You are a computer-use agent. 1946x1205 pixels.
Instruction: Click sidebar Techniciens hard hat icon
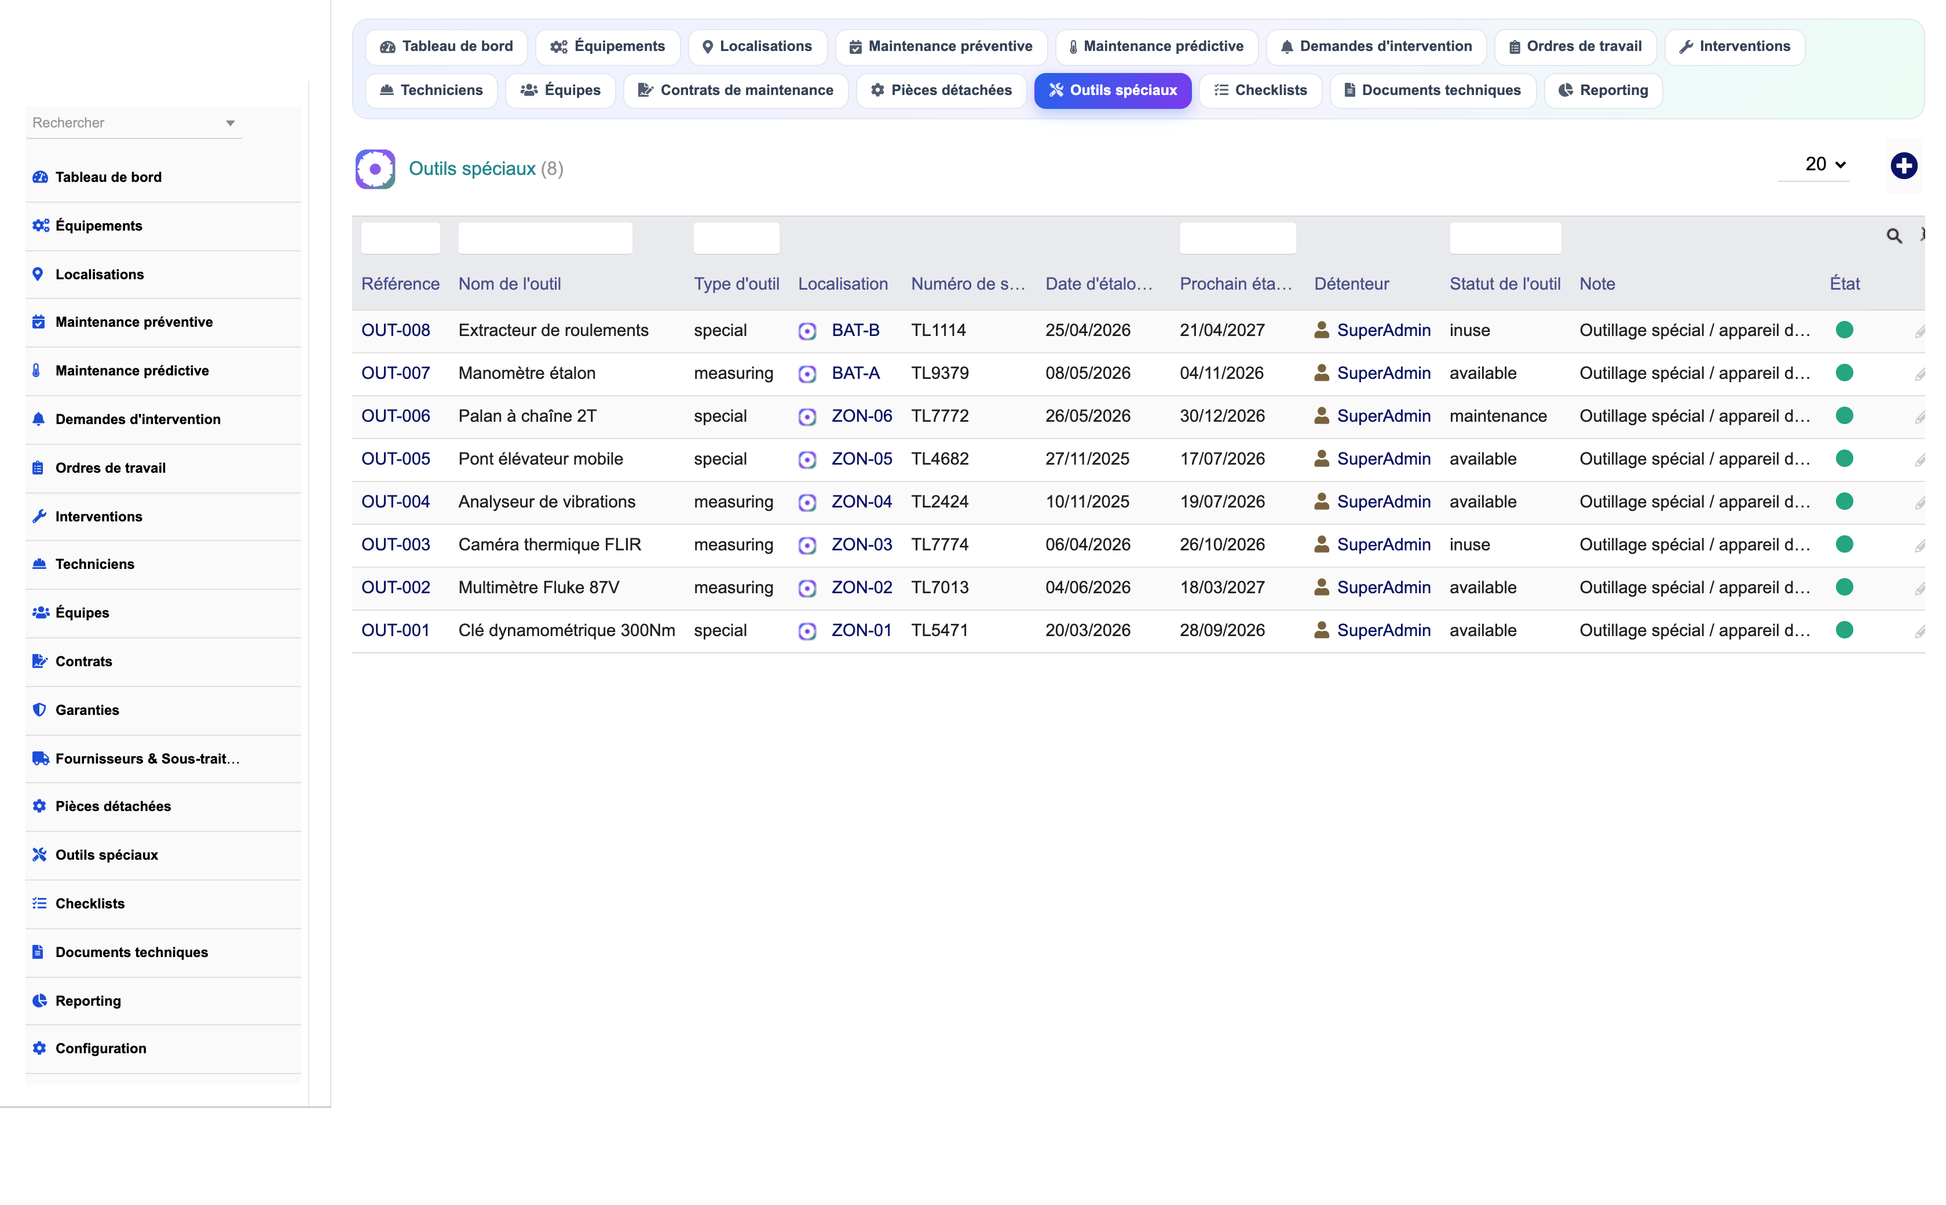[x=39, y=564]
